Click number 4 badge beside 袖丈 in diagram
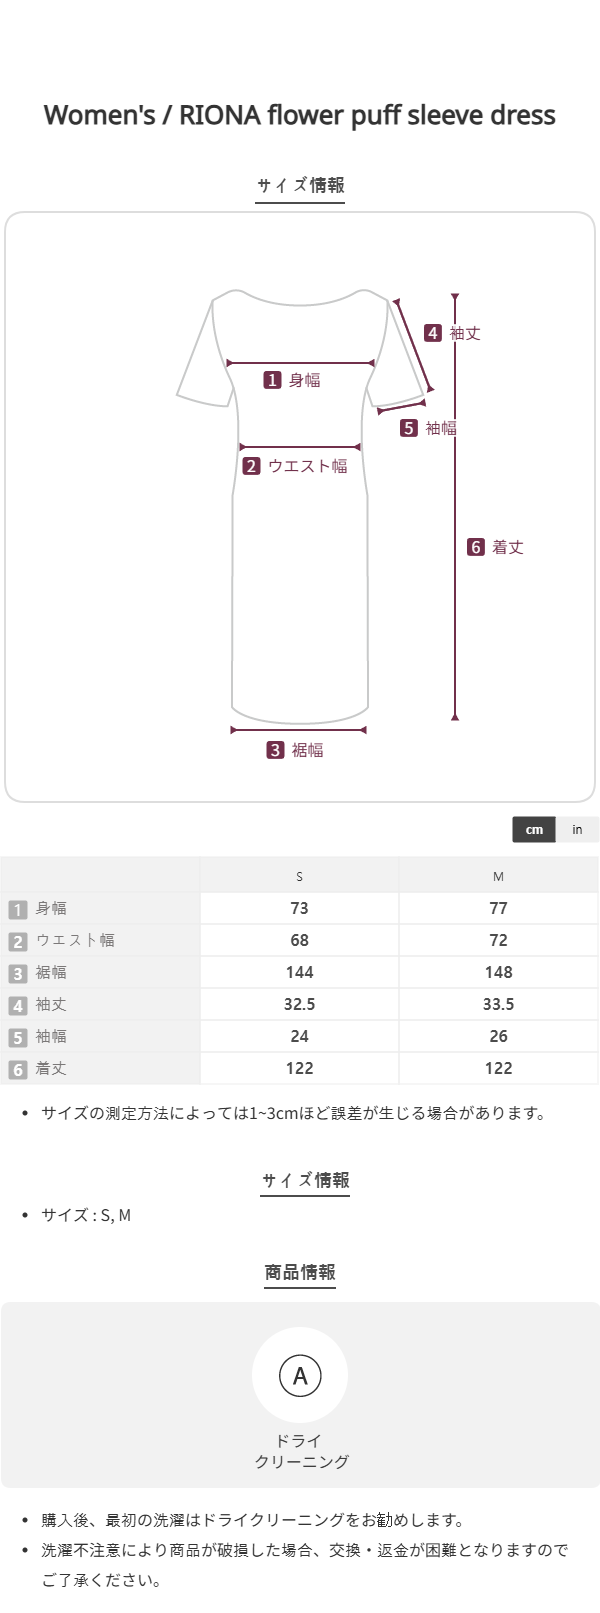The image size is (600, 1613). [x=432, y=333]
